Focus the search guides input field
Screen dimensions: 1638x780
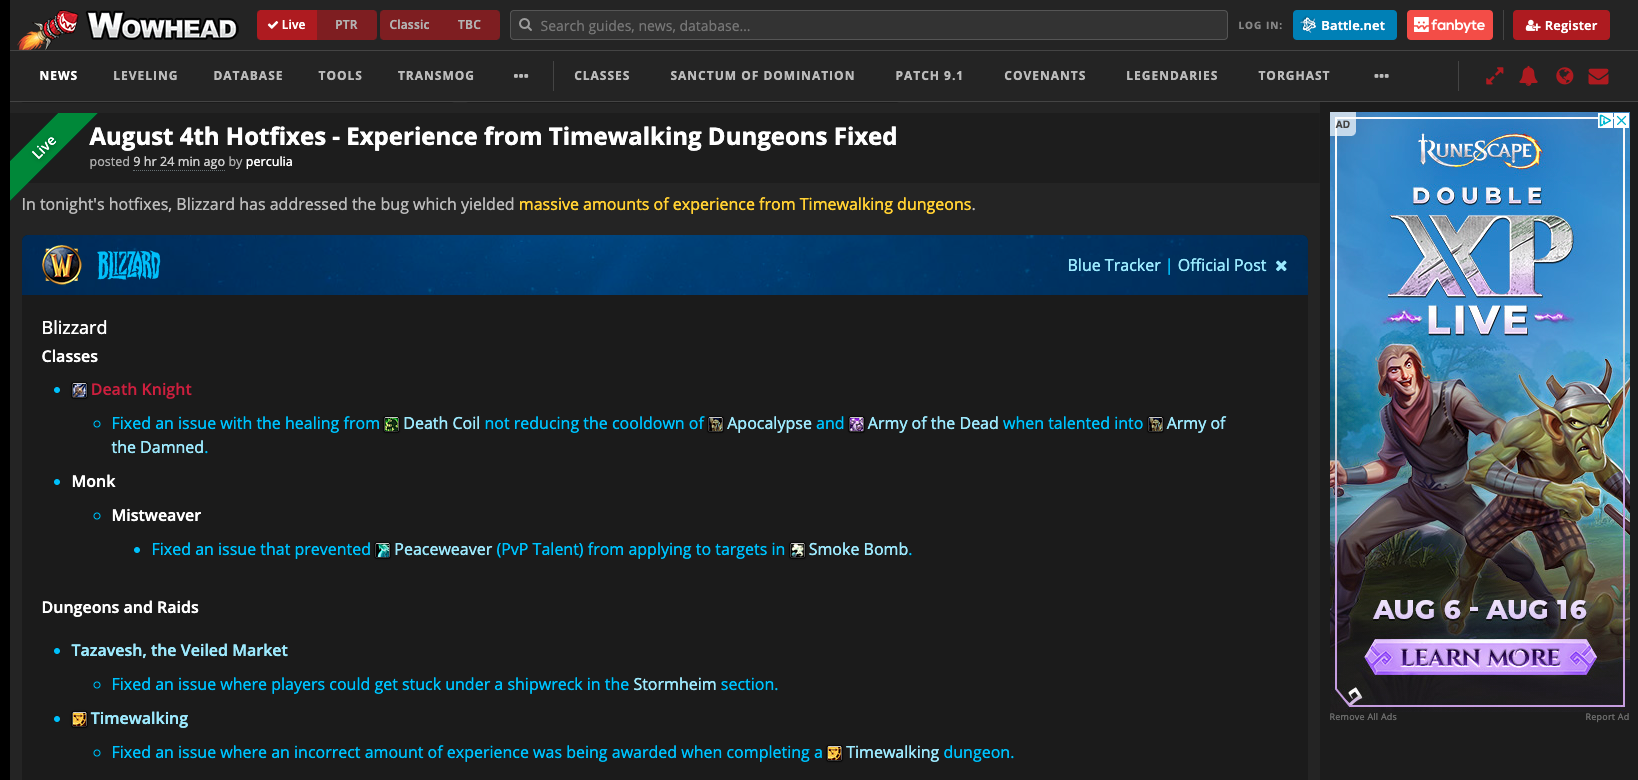[869, 25]
